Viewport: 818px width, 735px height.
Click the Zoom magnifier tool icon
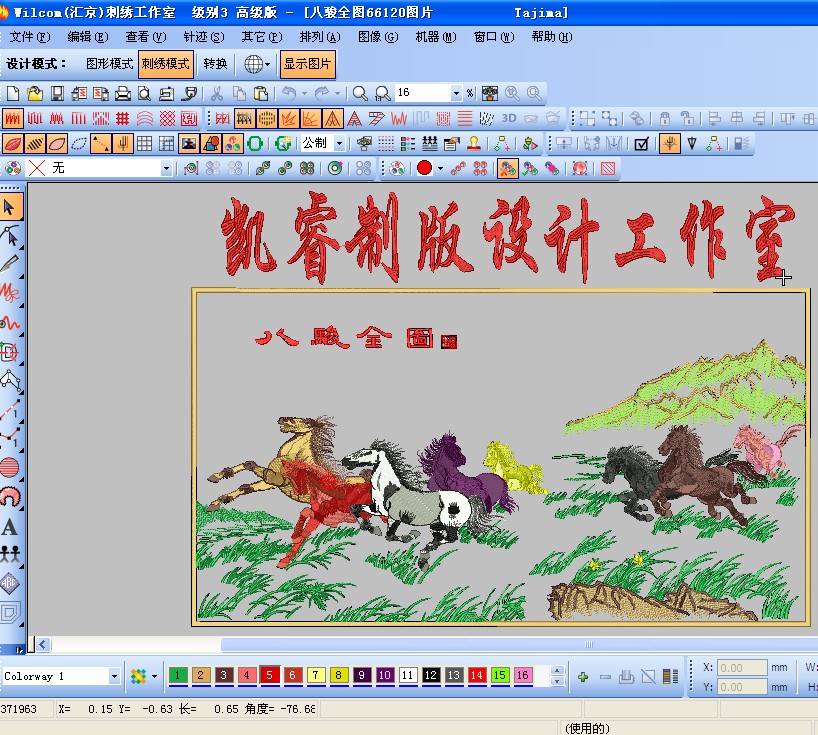coord(360,93)
